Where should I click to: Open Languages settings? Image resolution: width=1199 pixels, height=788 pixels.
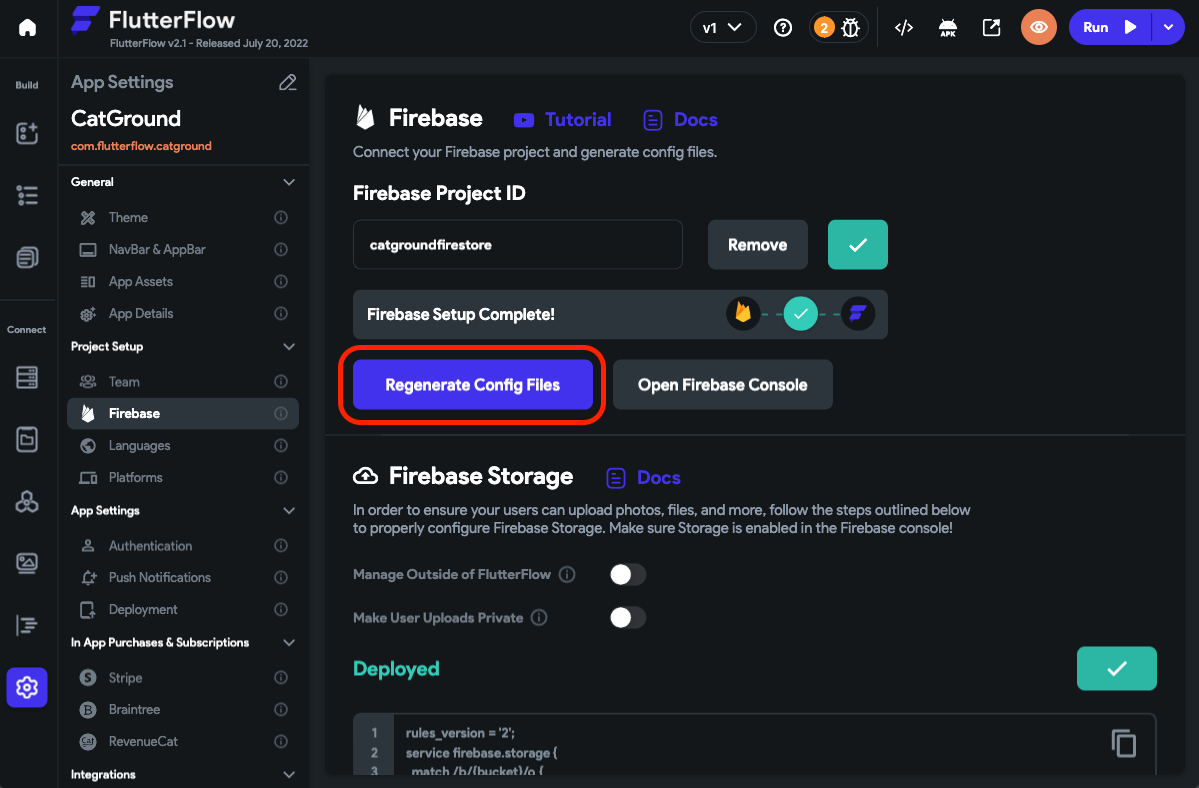coord(183,446)
